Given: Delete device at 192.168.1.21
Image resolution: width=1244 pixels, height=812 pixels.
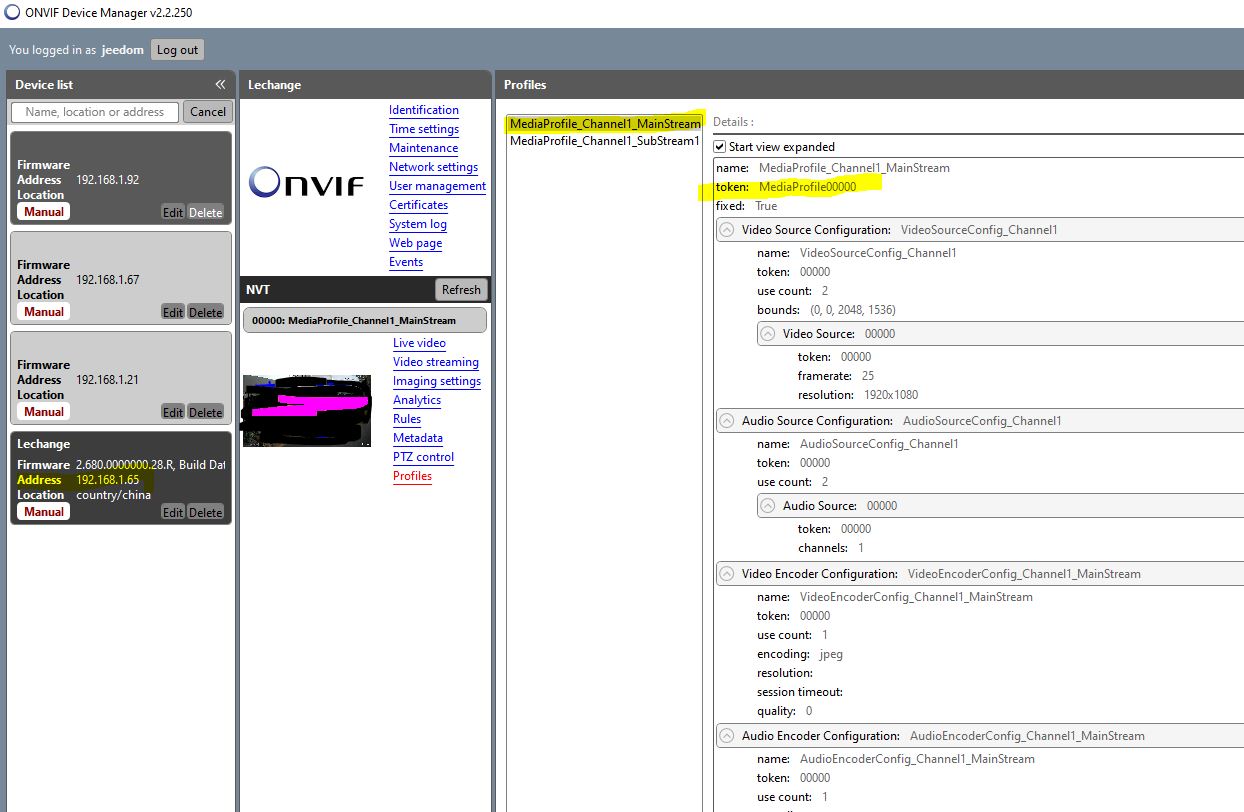Looking at the screenshot, I should click(x=206, y=412).
